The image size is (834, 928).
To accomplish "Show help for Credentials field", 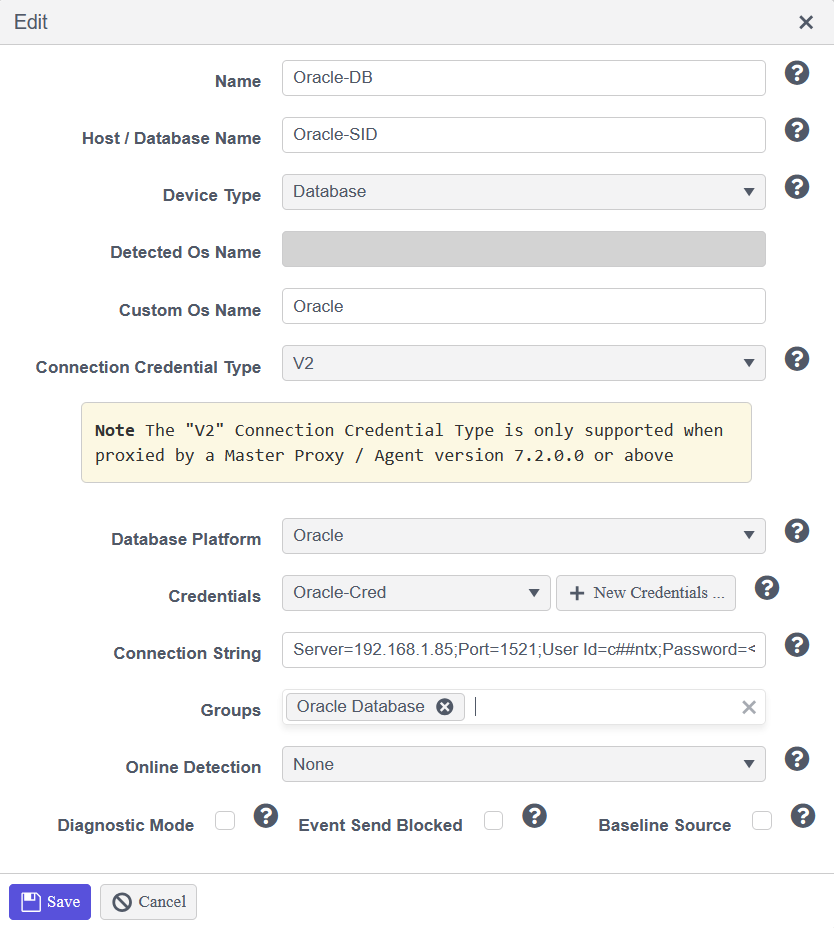I will pos(767,588).
